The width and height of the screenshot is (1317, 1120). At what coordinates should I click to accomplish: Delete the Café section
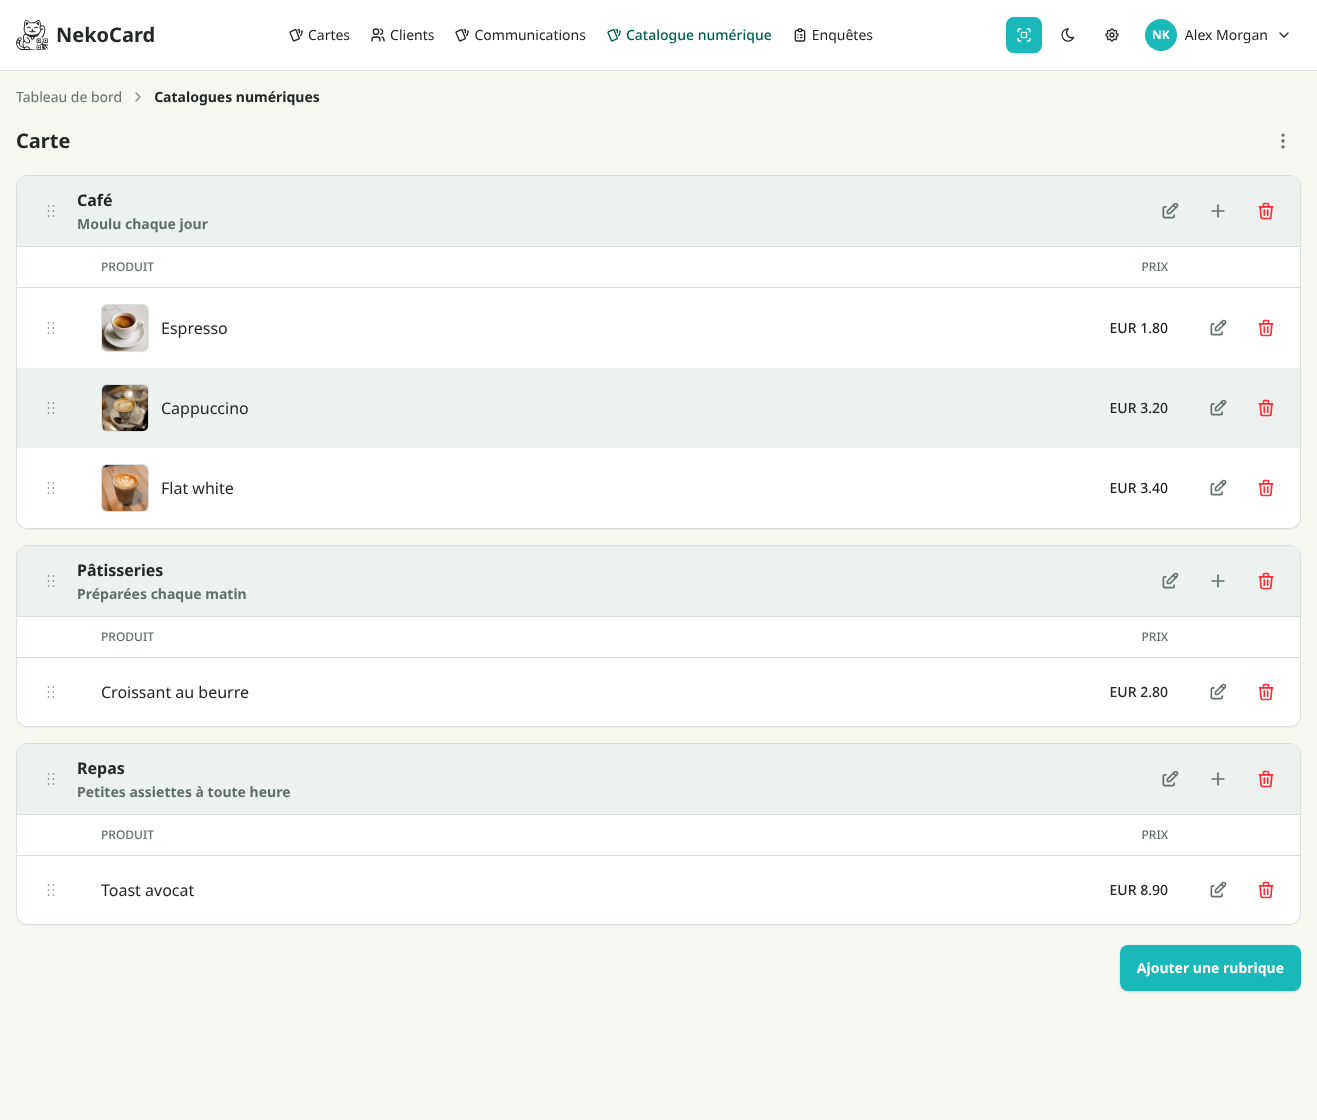1266,211
